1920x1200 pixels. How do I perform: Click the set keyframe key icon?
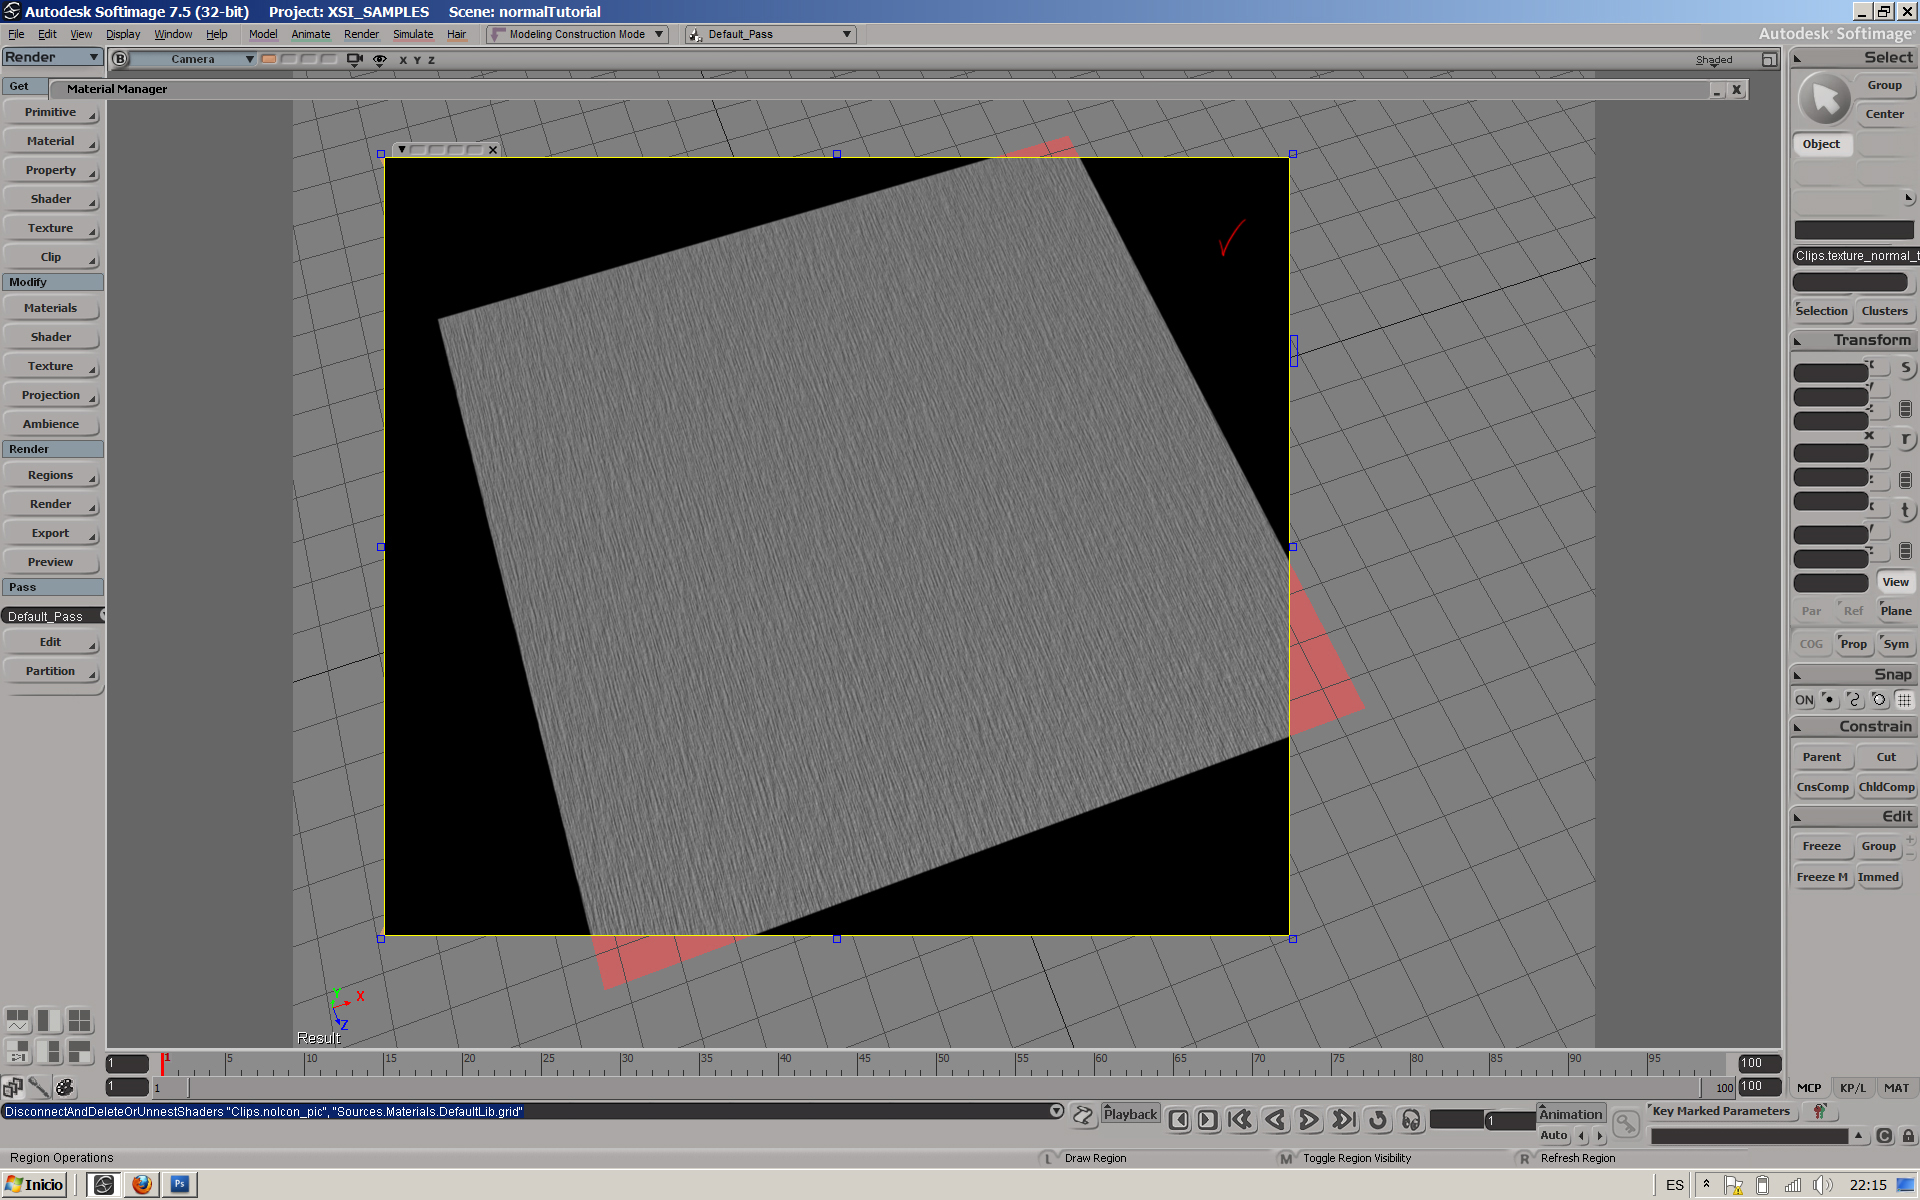(1626, 1124)
